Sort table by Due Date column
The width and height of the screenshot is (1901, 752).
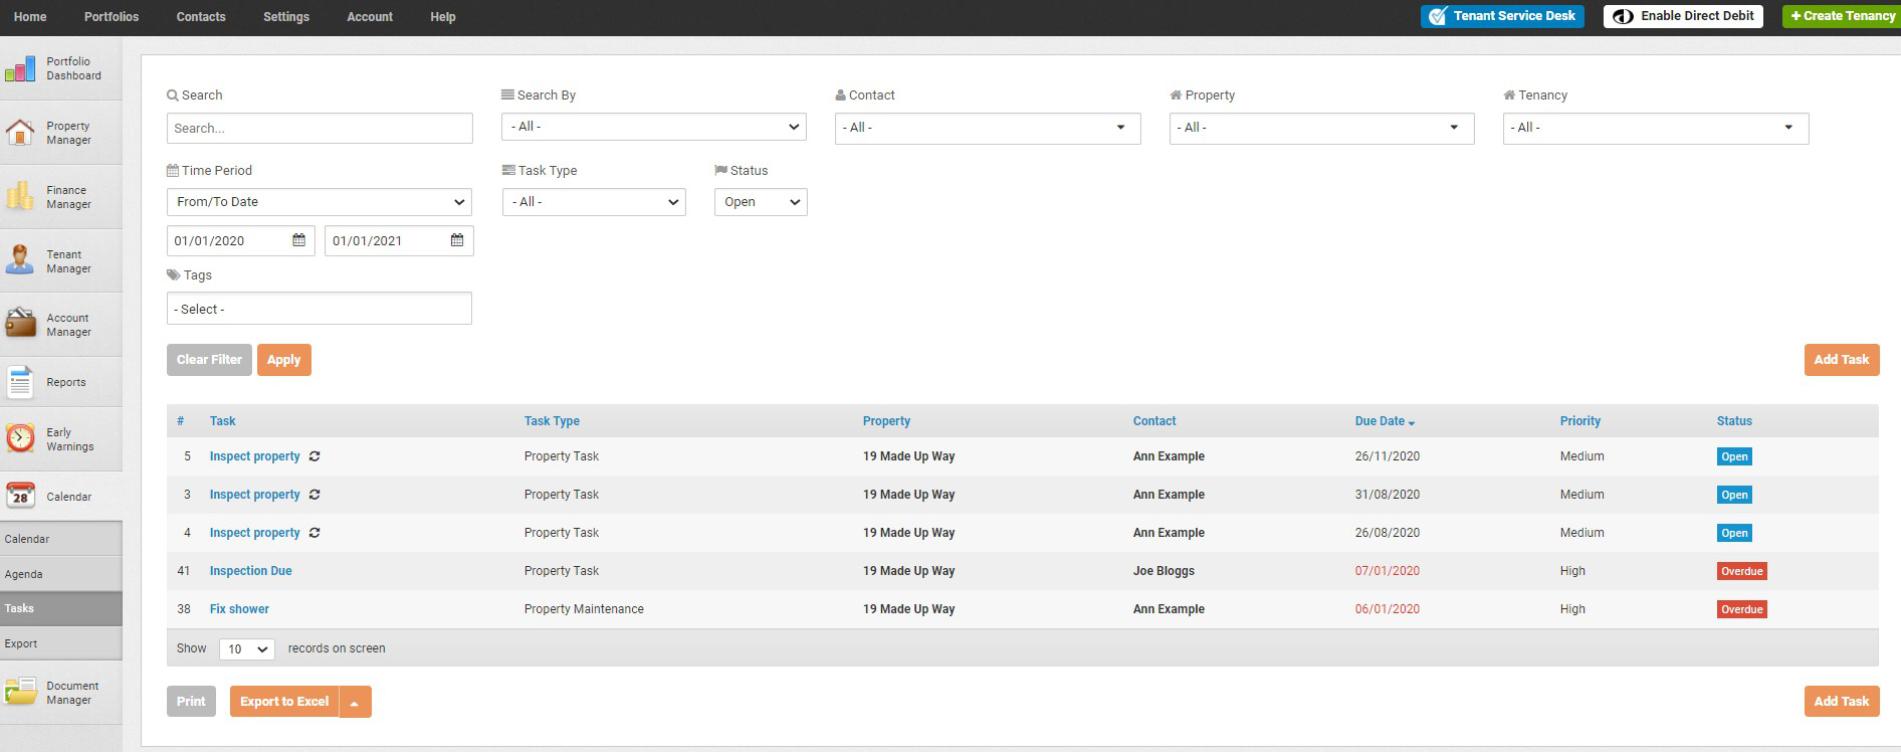[1385, 421]
